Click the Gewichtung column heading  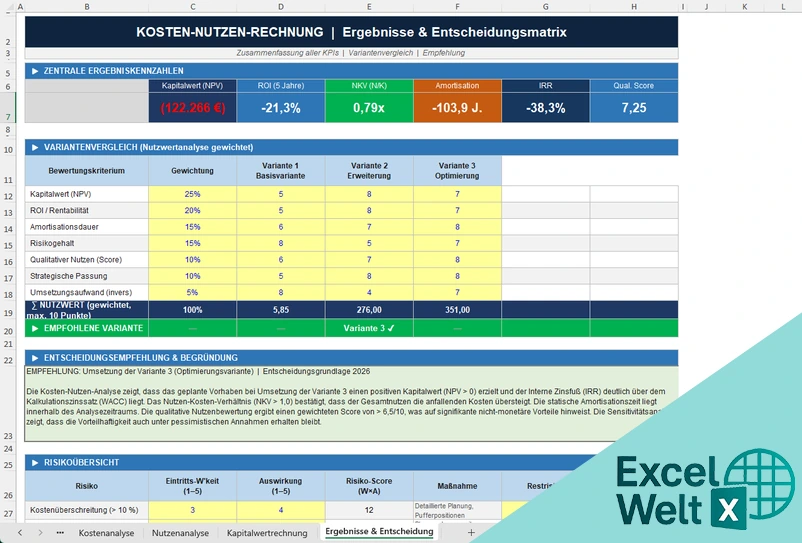click(x=193, y=171)
